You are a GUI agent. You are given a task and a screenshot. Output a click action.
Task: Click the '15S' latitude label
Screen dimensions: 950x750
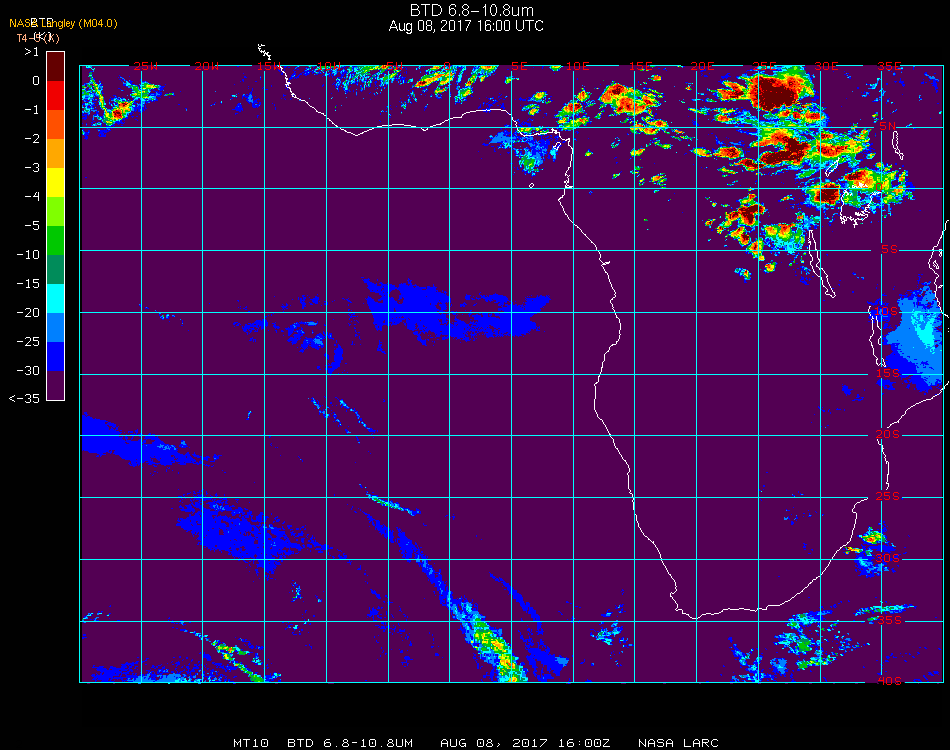click(888, 373)
